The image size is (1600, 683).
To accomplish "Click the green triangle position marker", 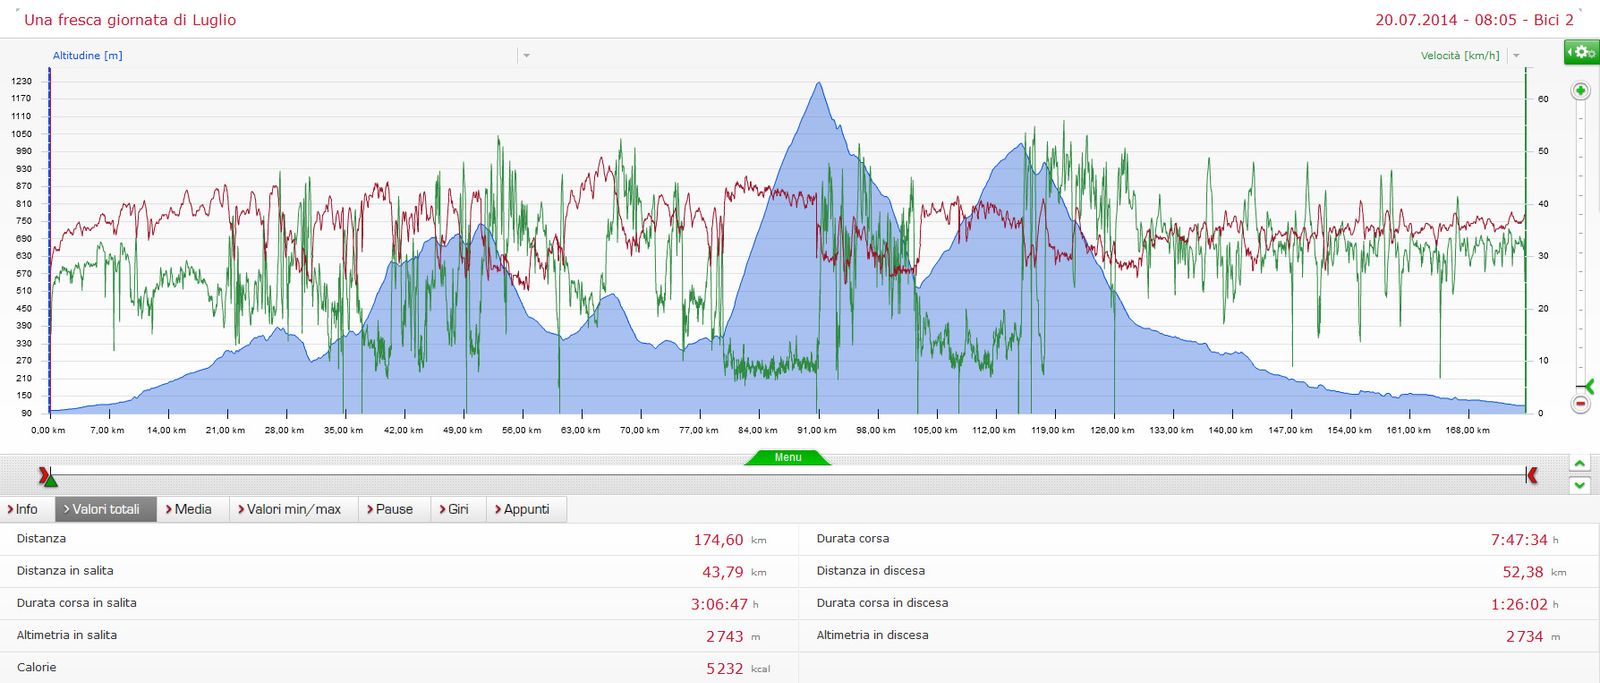I will click(50, 481).
